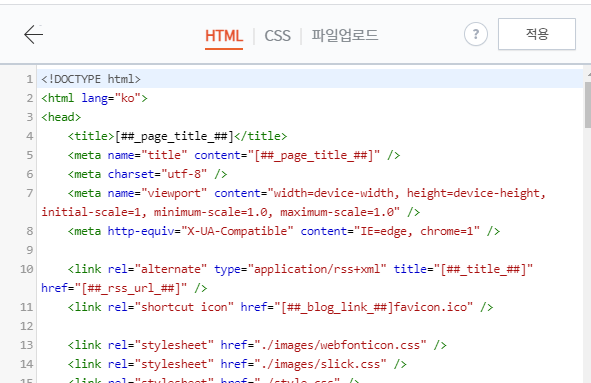Click the vertical scrollbar thumb in the editor

(588, 105)
